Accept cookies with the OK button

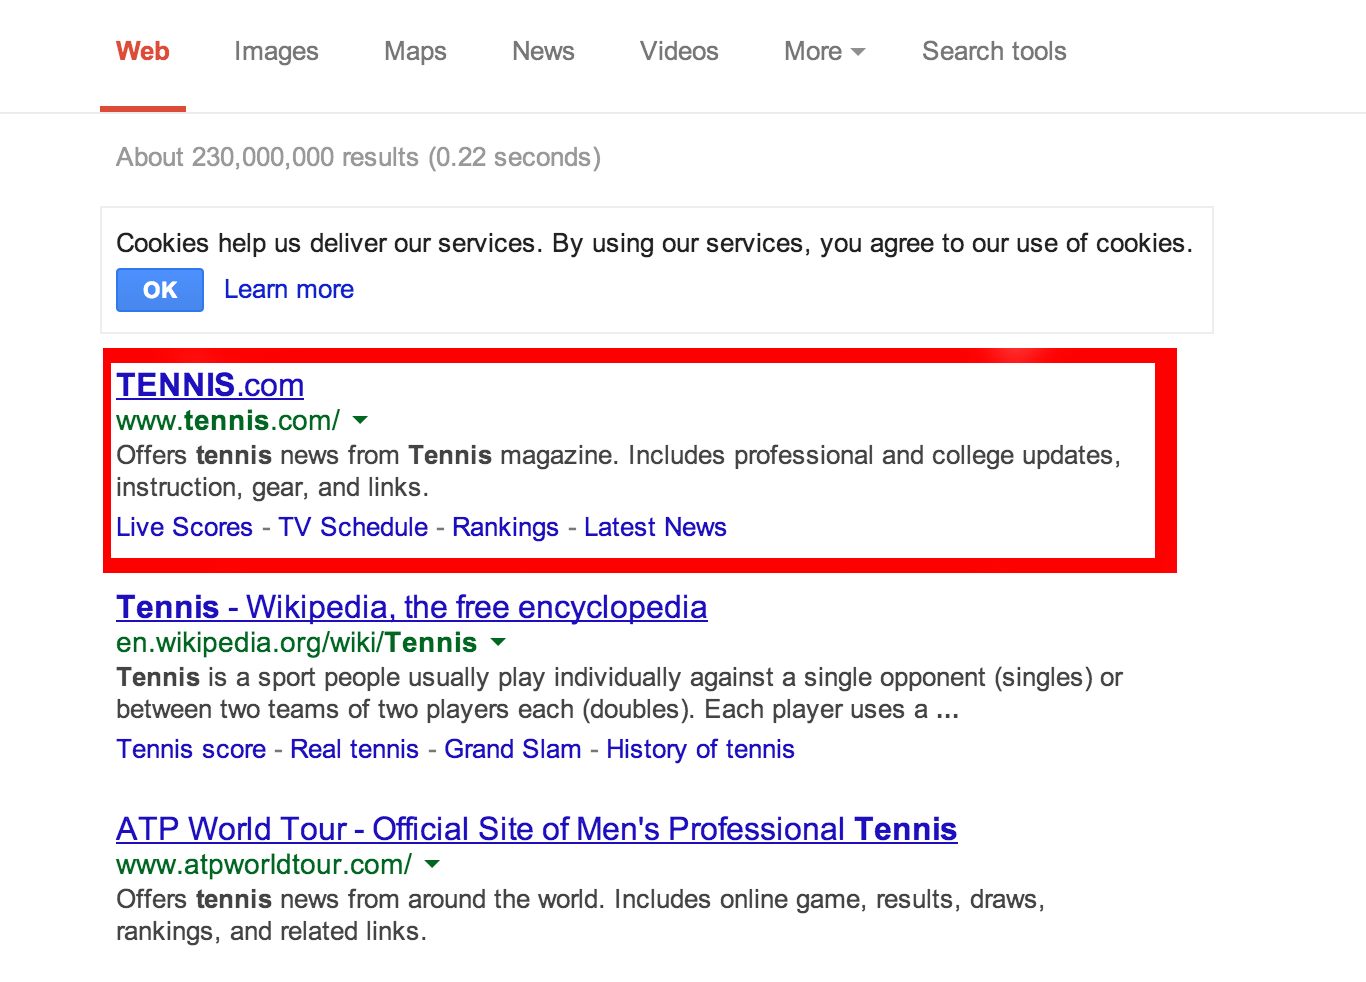pos(160,290)
